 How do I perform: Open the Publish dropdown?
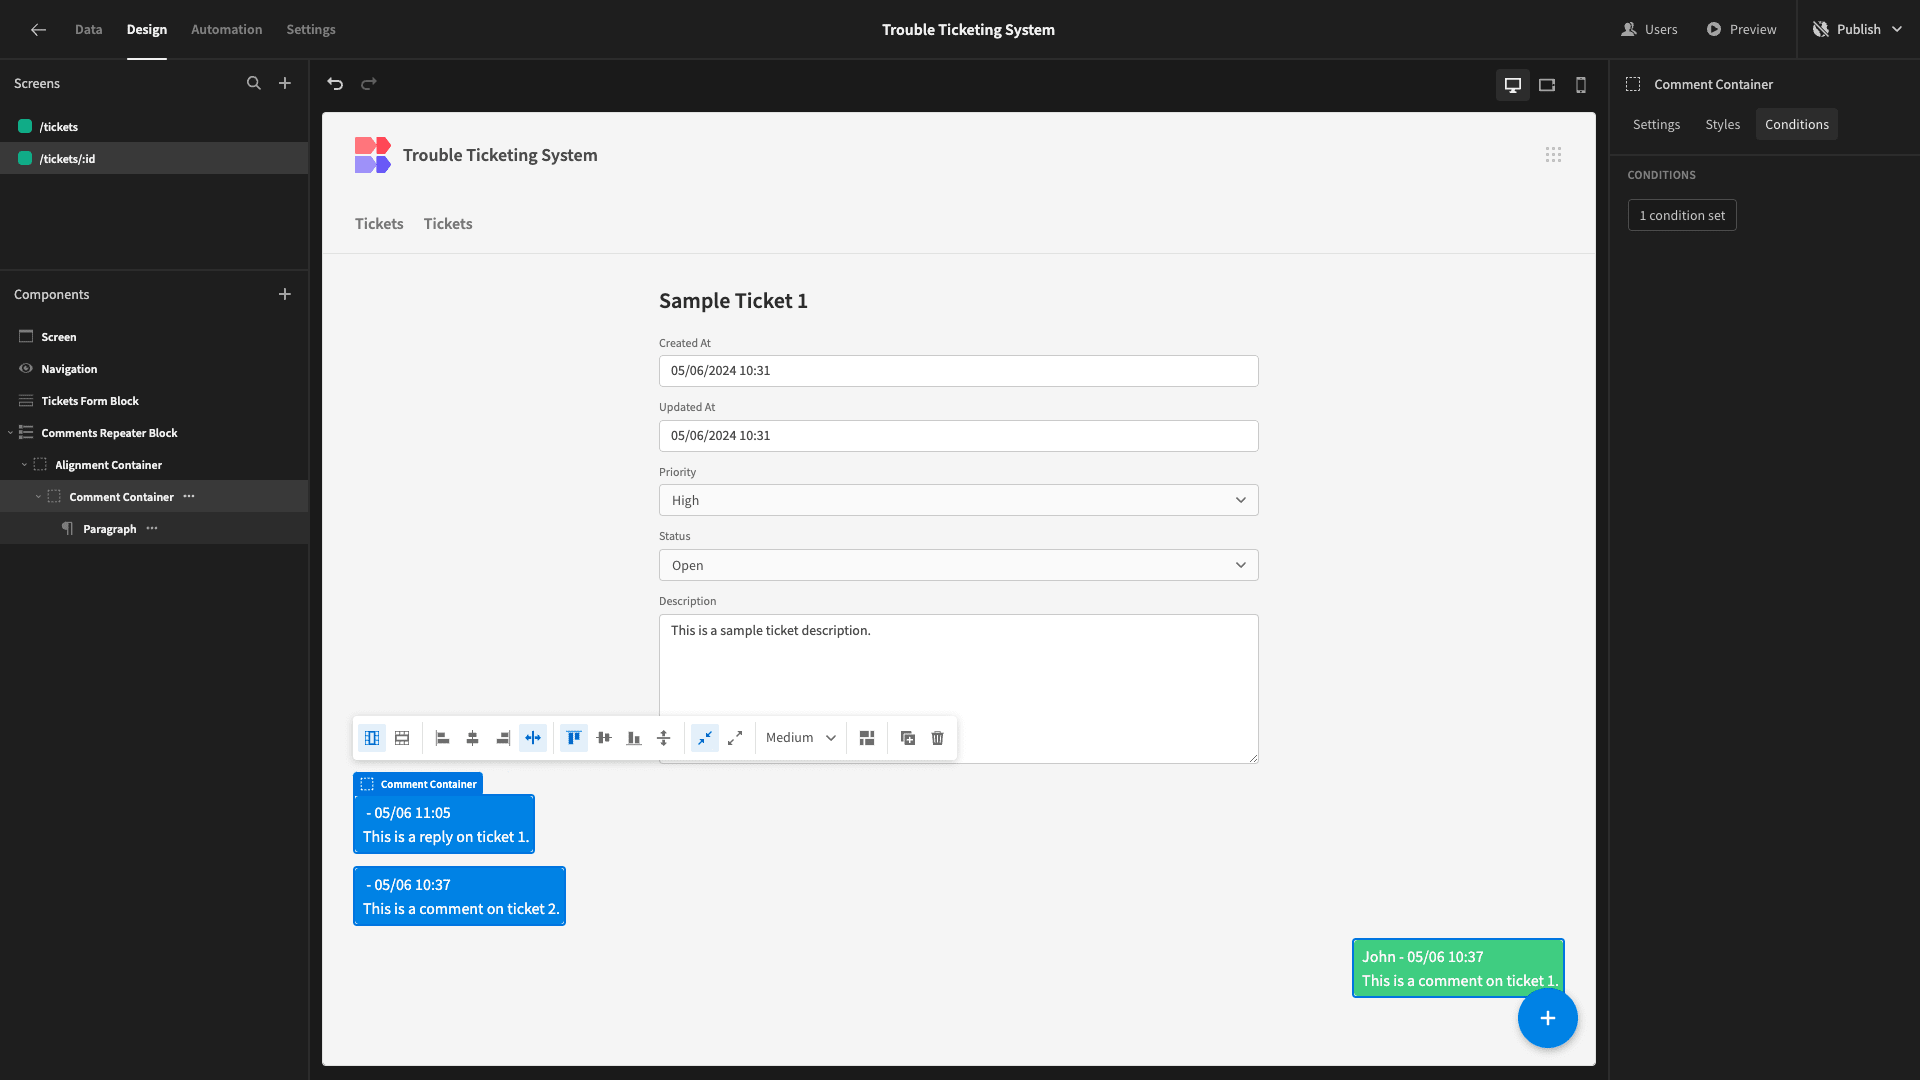(1859, 30)
